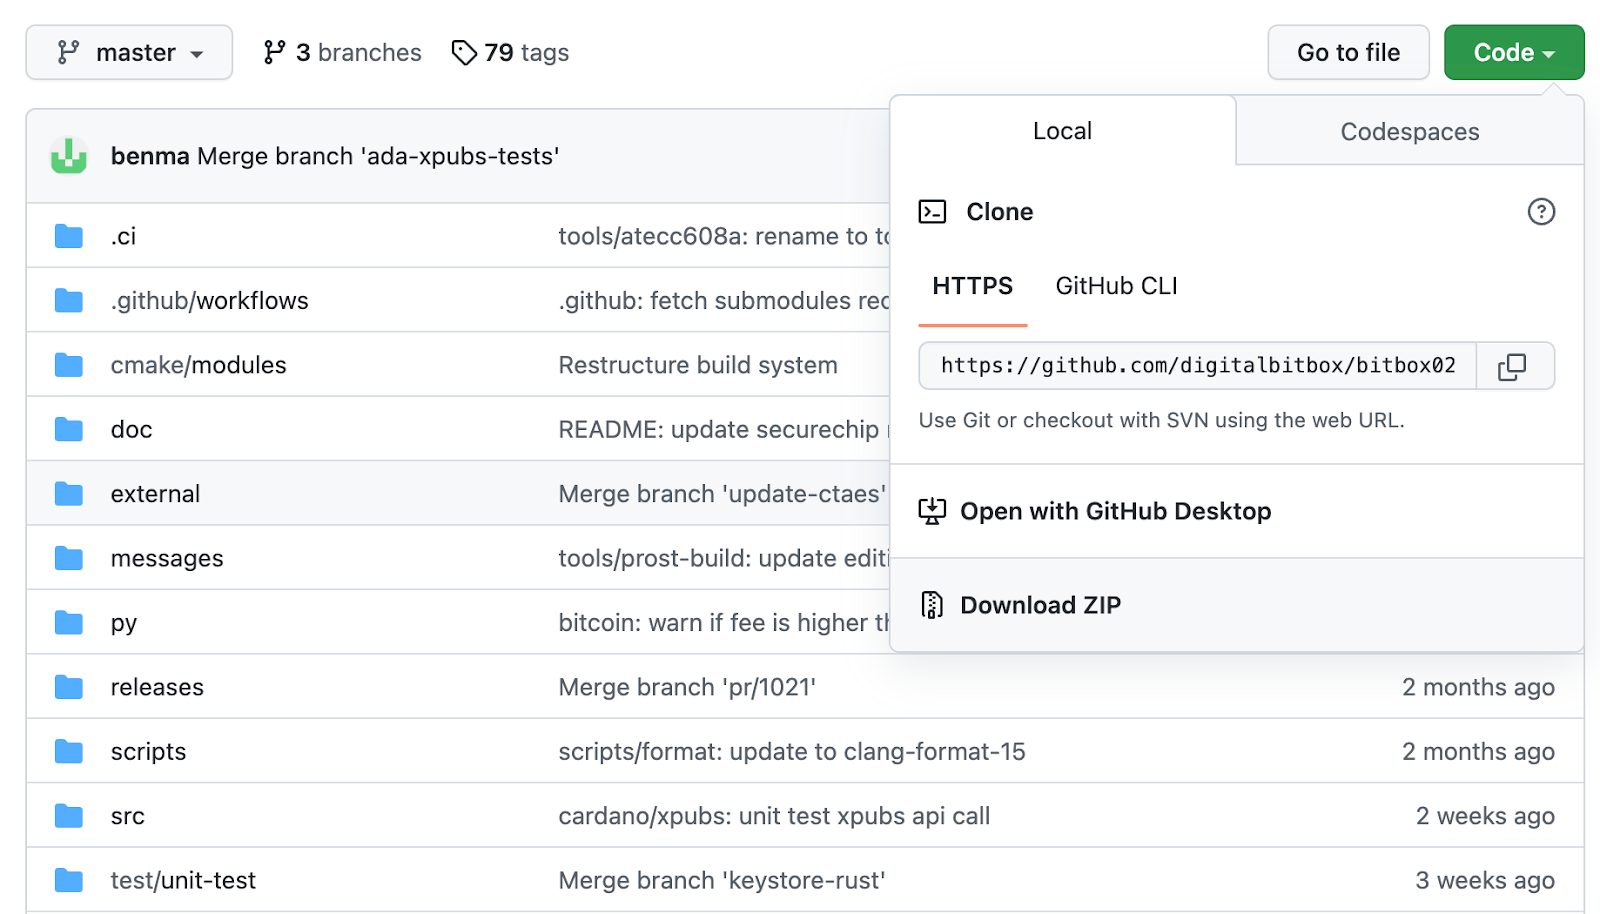Collapse the green Code dropdown button
1600x914 pixels.
pos(1513,53)
